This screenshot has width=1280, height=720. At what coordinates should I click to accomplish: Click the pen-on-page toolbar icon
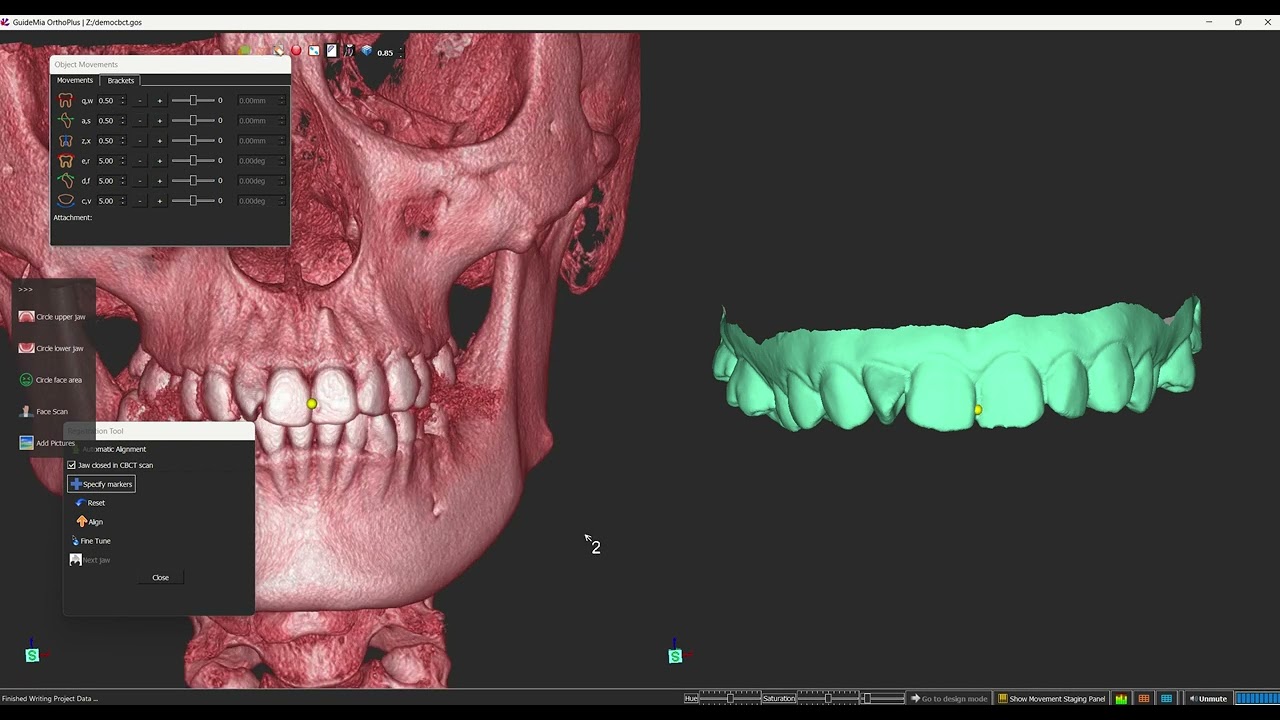coord(332,51)
